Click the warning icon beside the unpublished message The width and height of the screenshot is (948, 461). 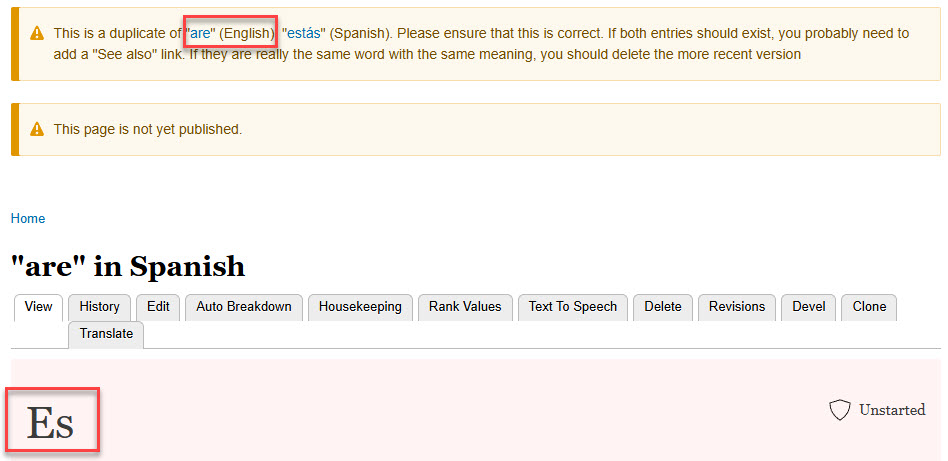point(37,130)
